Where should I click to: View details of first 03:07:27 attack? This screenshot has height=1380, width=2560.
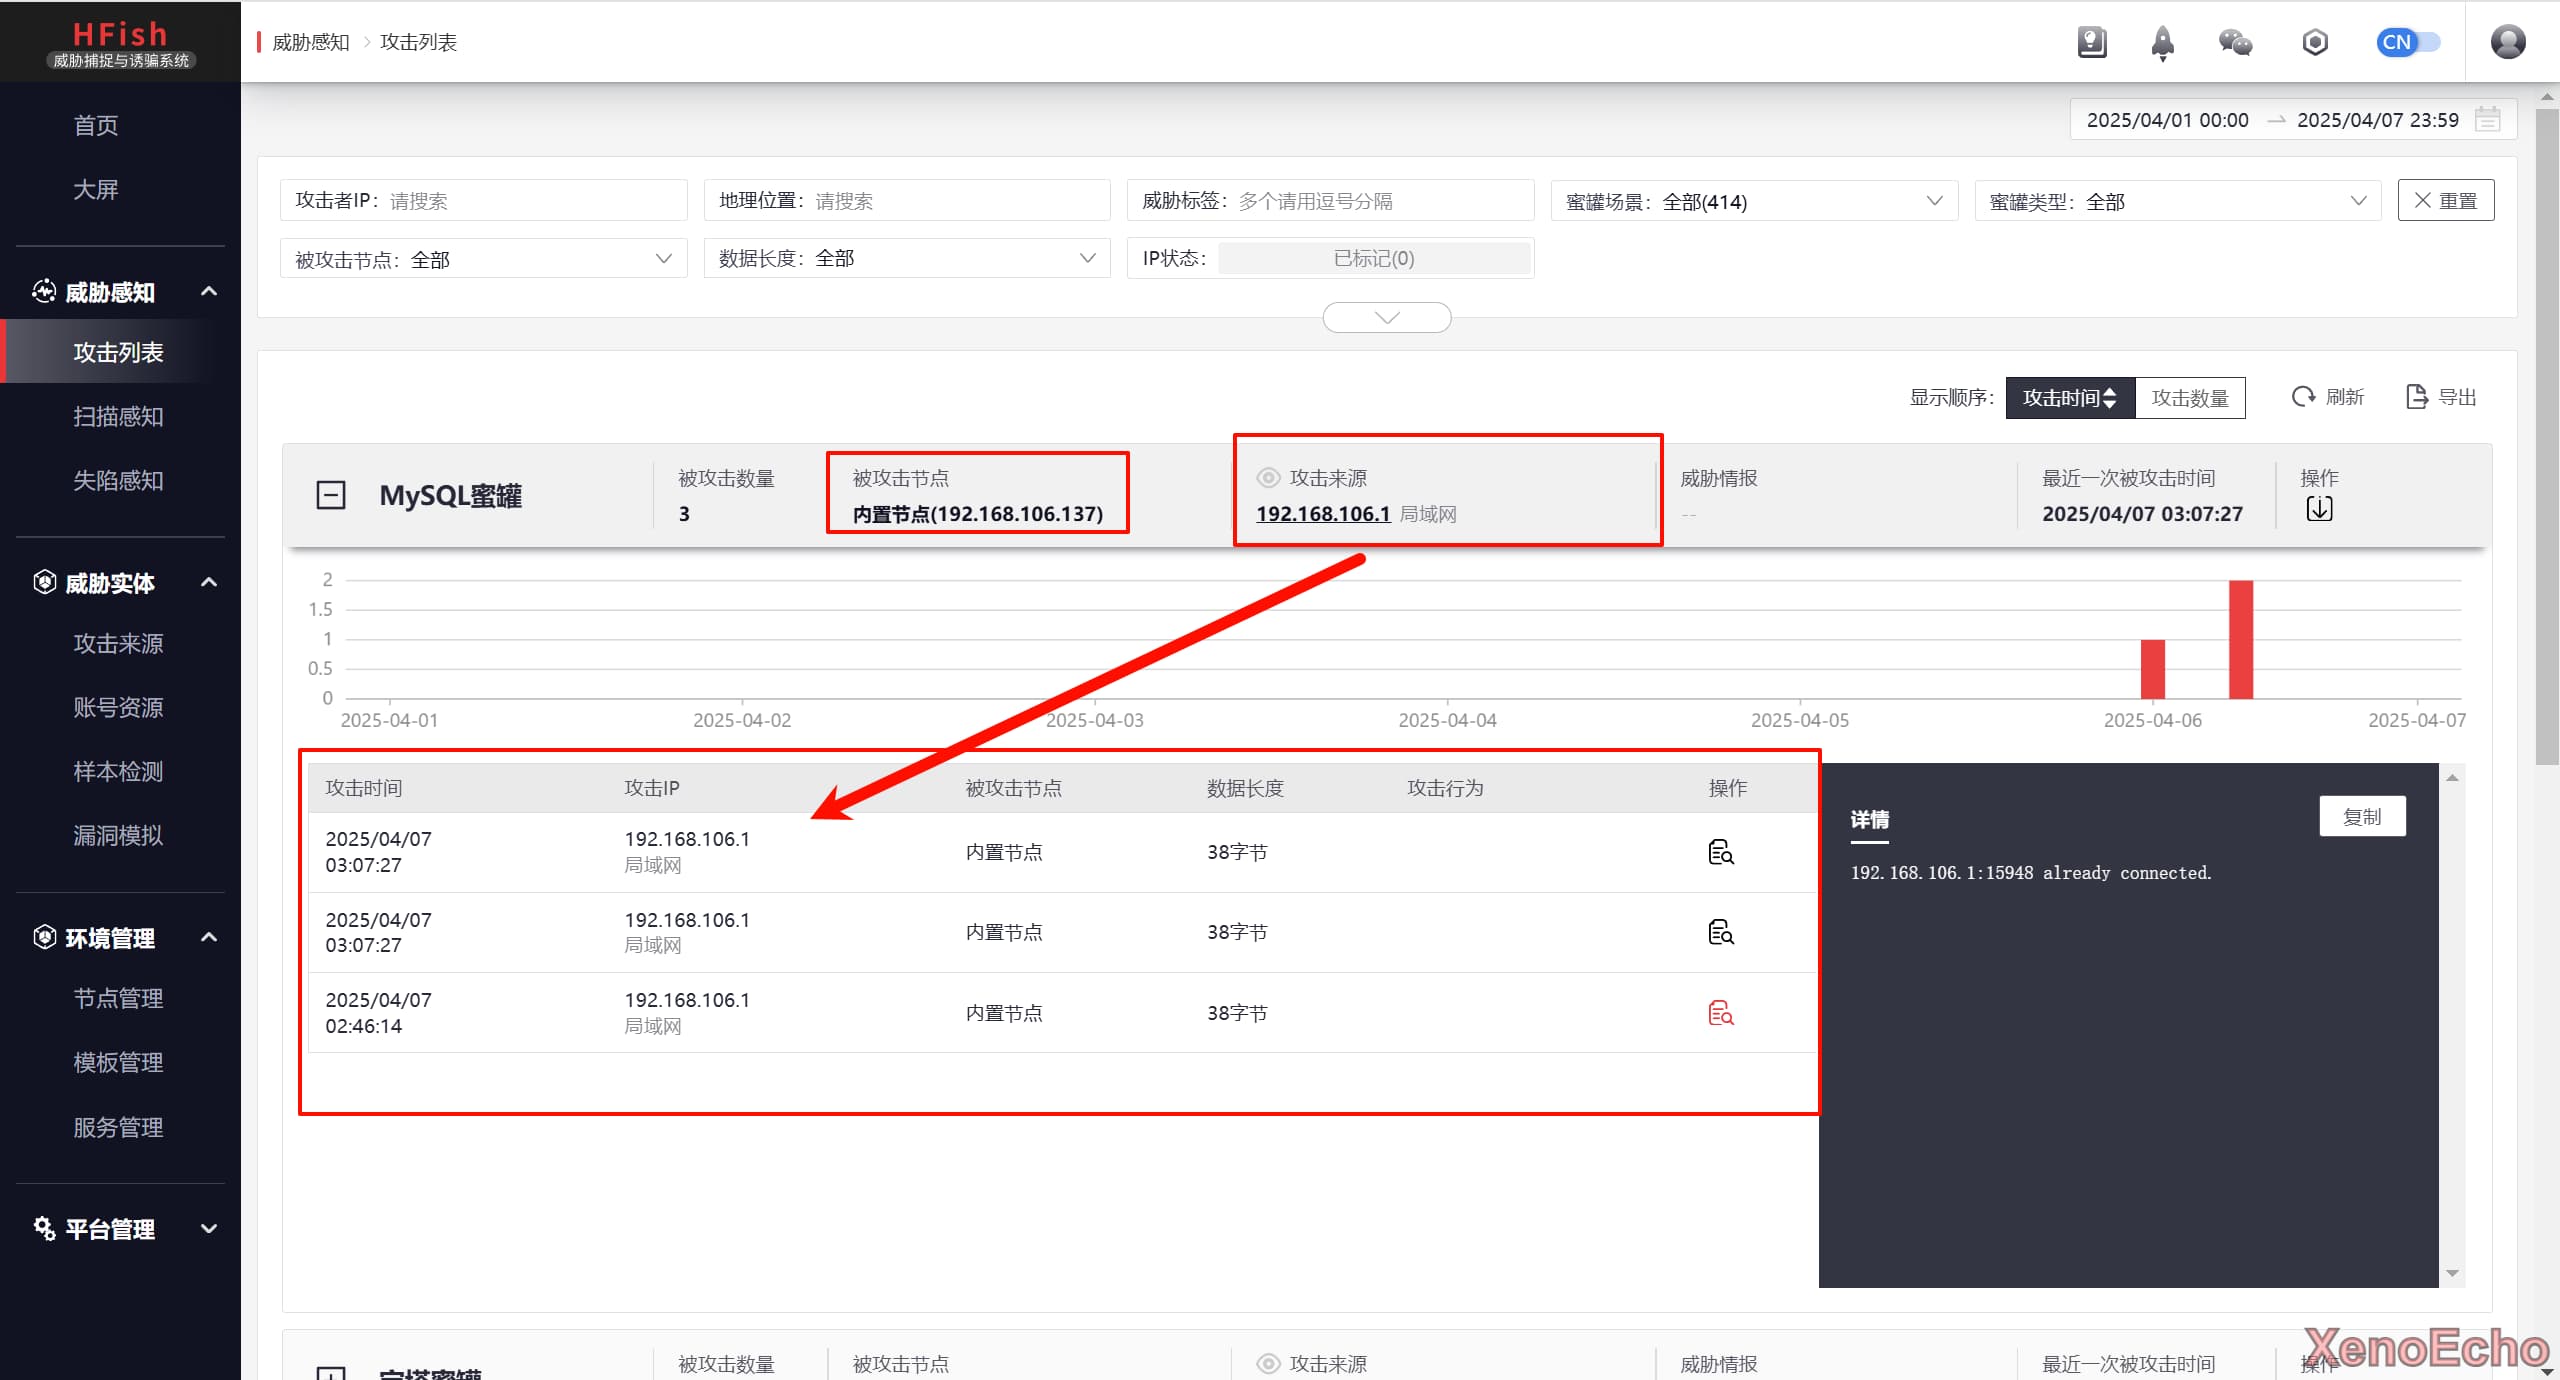pos(1720,852)
